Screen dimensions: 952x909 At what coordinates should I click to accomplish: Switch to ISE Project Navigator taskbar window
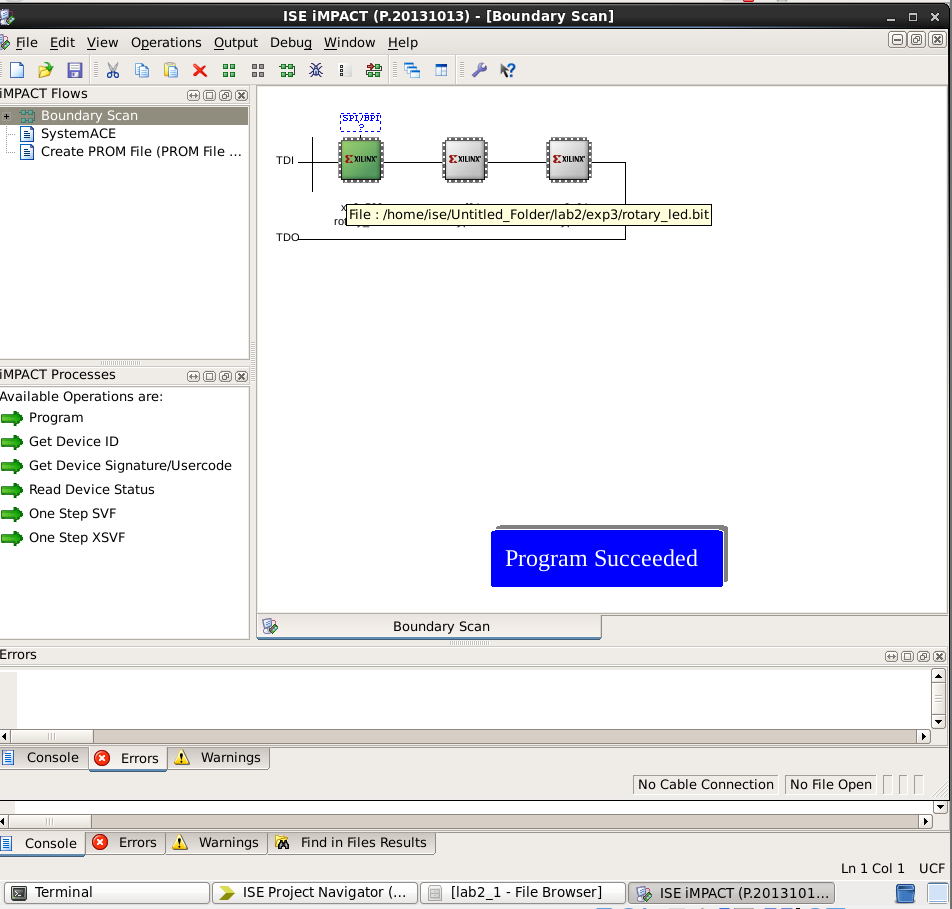[314, 893]
